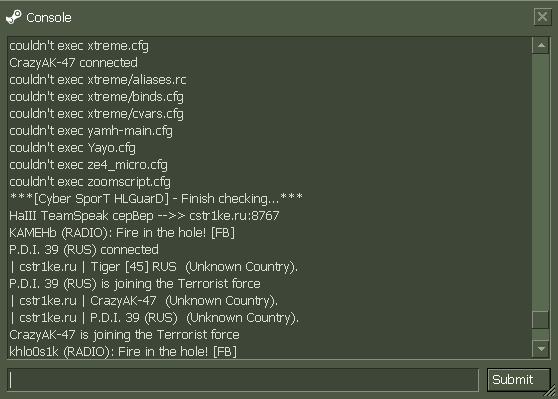
Task: Focus the console command input field
Action: point(243,380)
